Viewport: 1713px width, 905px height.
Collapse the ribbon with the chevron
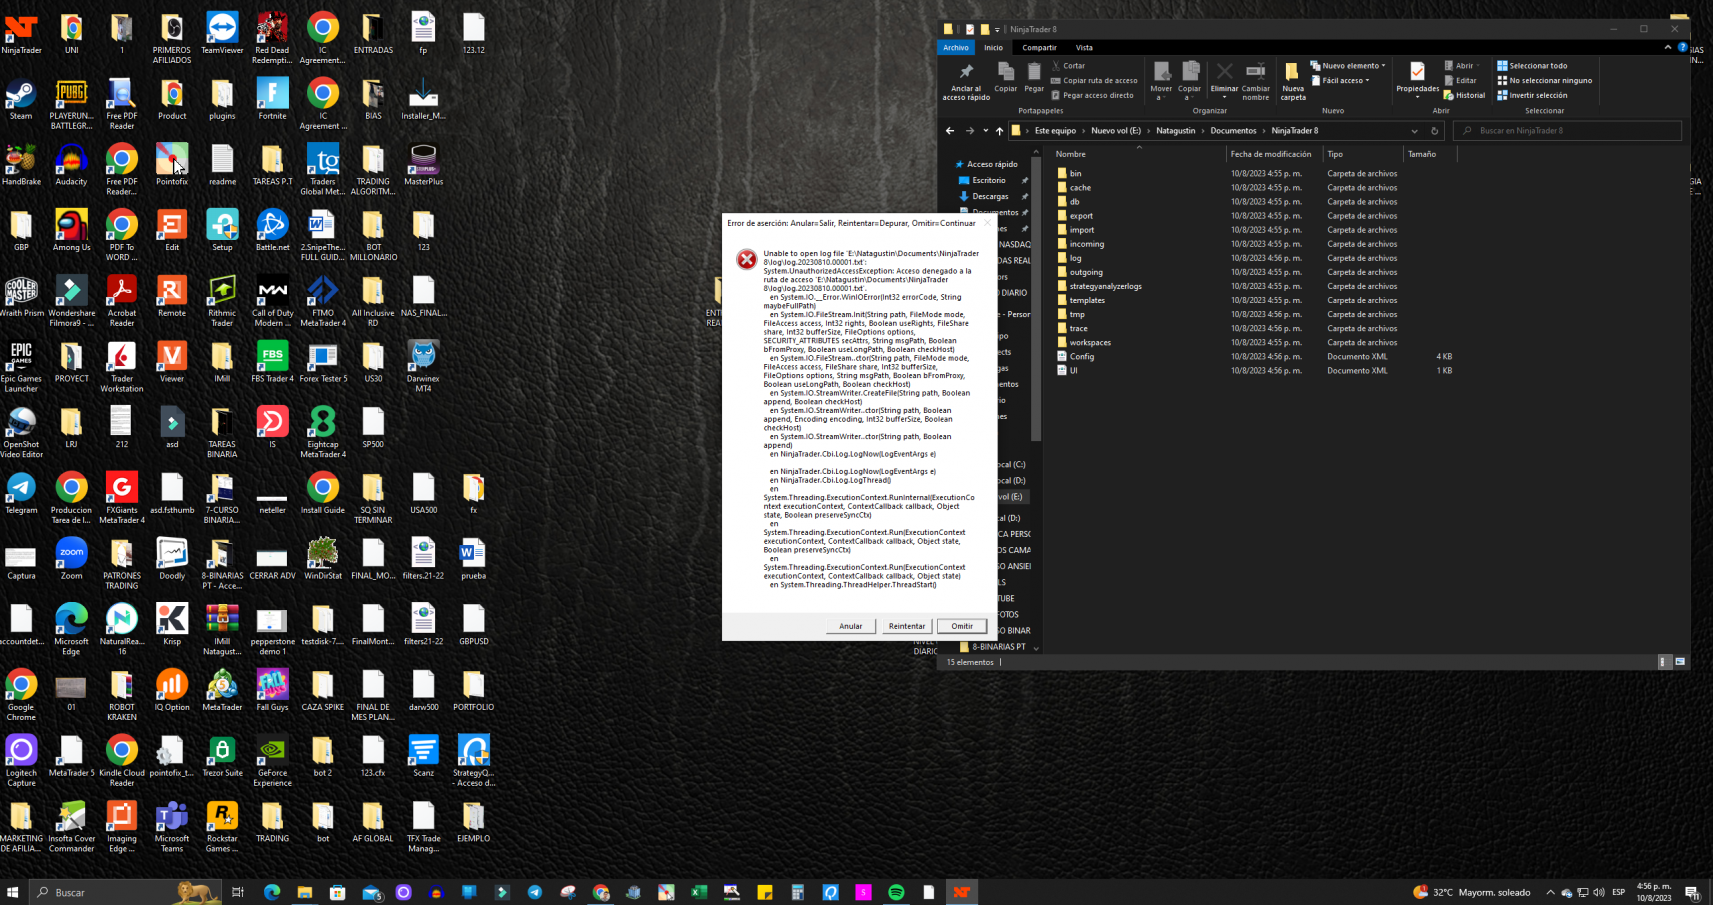tap(1668, 47)
